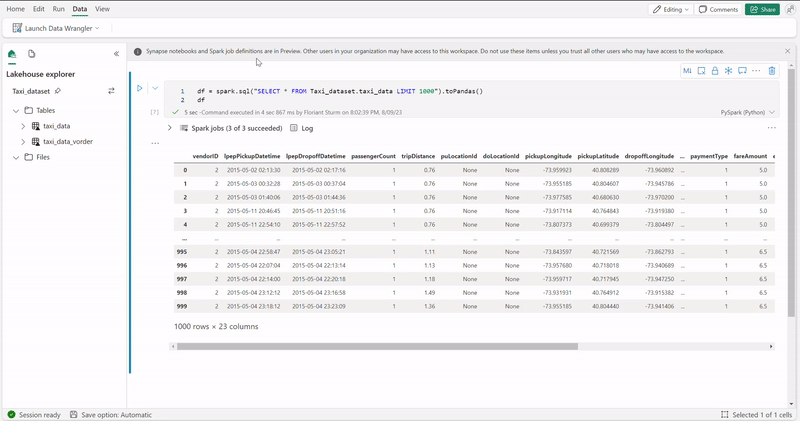The height and width of the screenshot is (421, 800).
Task: Open the Run menu tab
Action: point(59,9)
